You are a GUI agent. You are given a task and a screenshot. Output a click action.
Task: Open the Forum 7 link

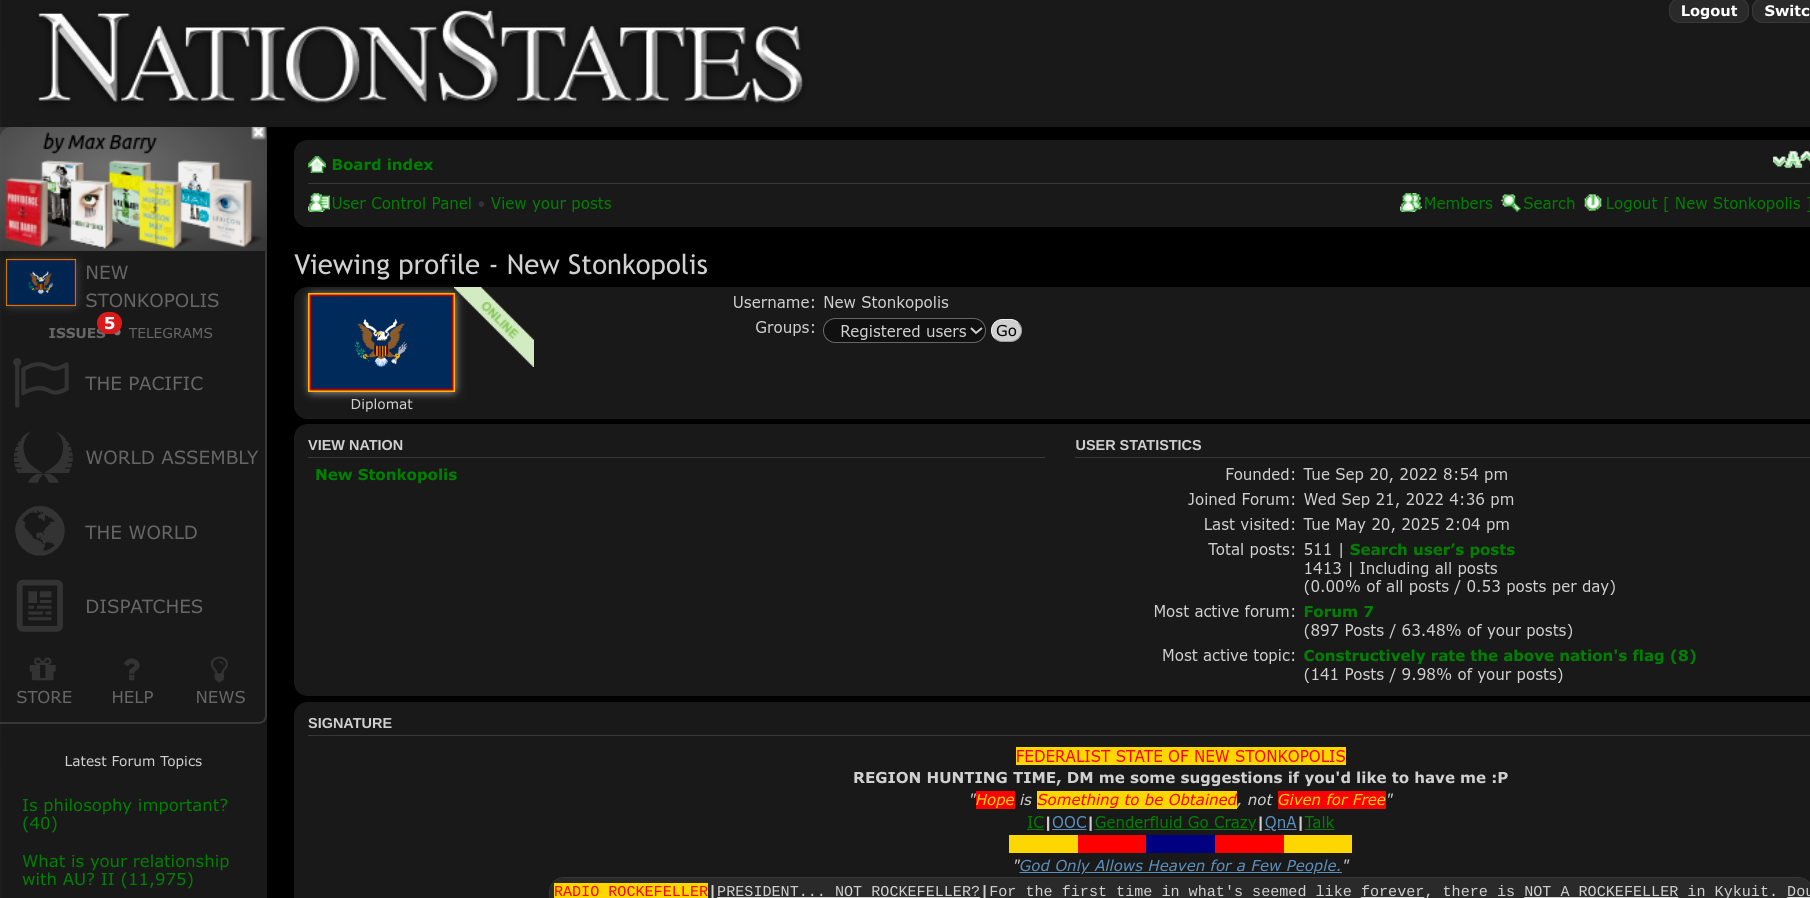click(1338, 612)
